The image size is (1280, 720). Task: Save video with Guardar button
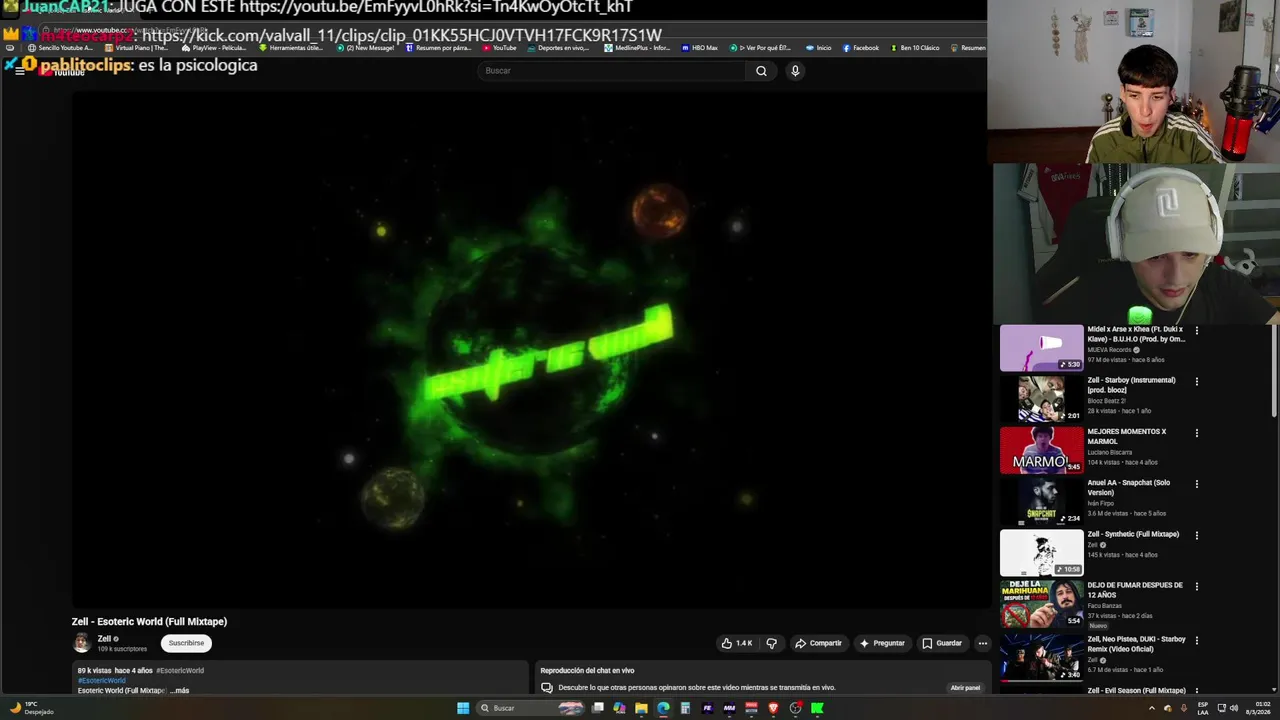[942, 643]
